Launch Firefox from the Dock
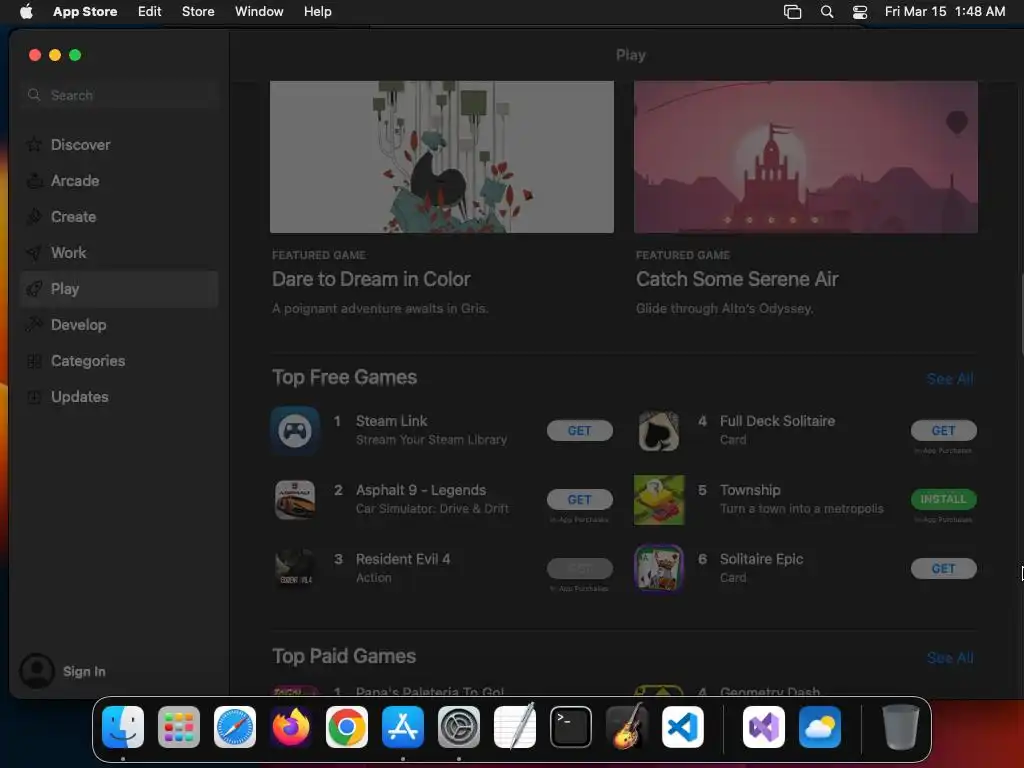1024x768 pixels. tap(291, 727)
